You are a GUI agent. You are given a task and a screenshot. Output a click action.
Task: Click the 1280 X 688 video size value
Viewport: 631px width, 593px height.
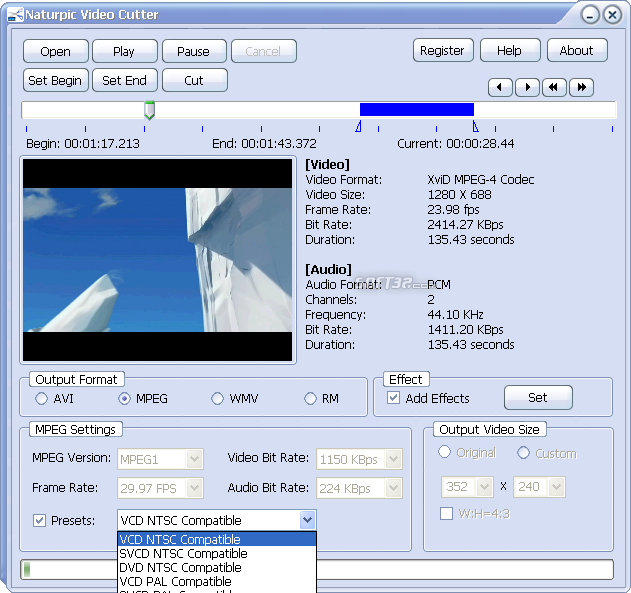point(459,195)
